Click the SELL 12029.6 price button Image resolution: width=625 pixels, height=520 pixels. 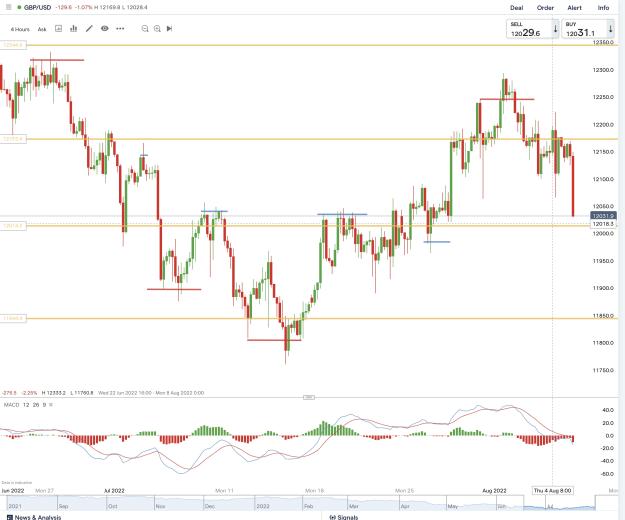pyautogui.click(x=529, y=29)
